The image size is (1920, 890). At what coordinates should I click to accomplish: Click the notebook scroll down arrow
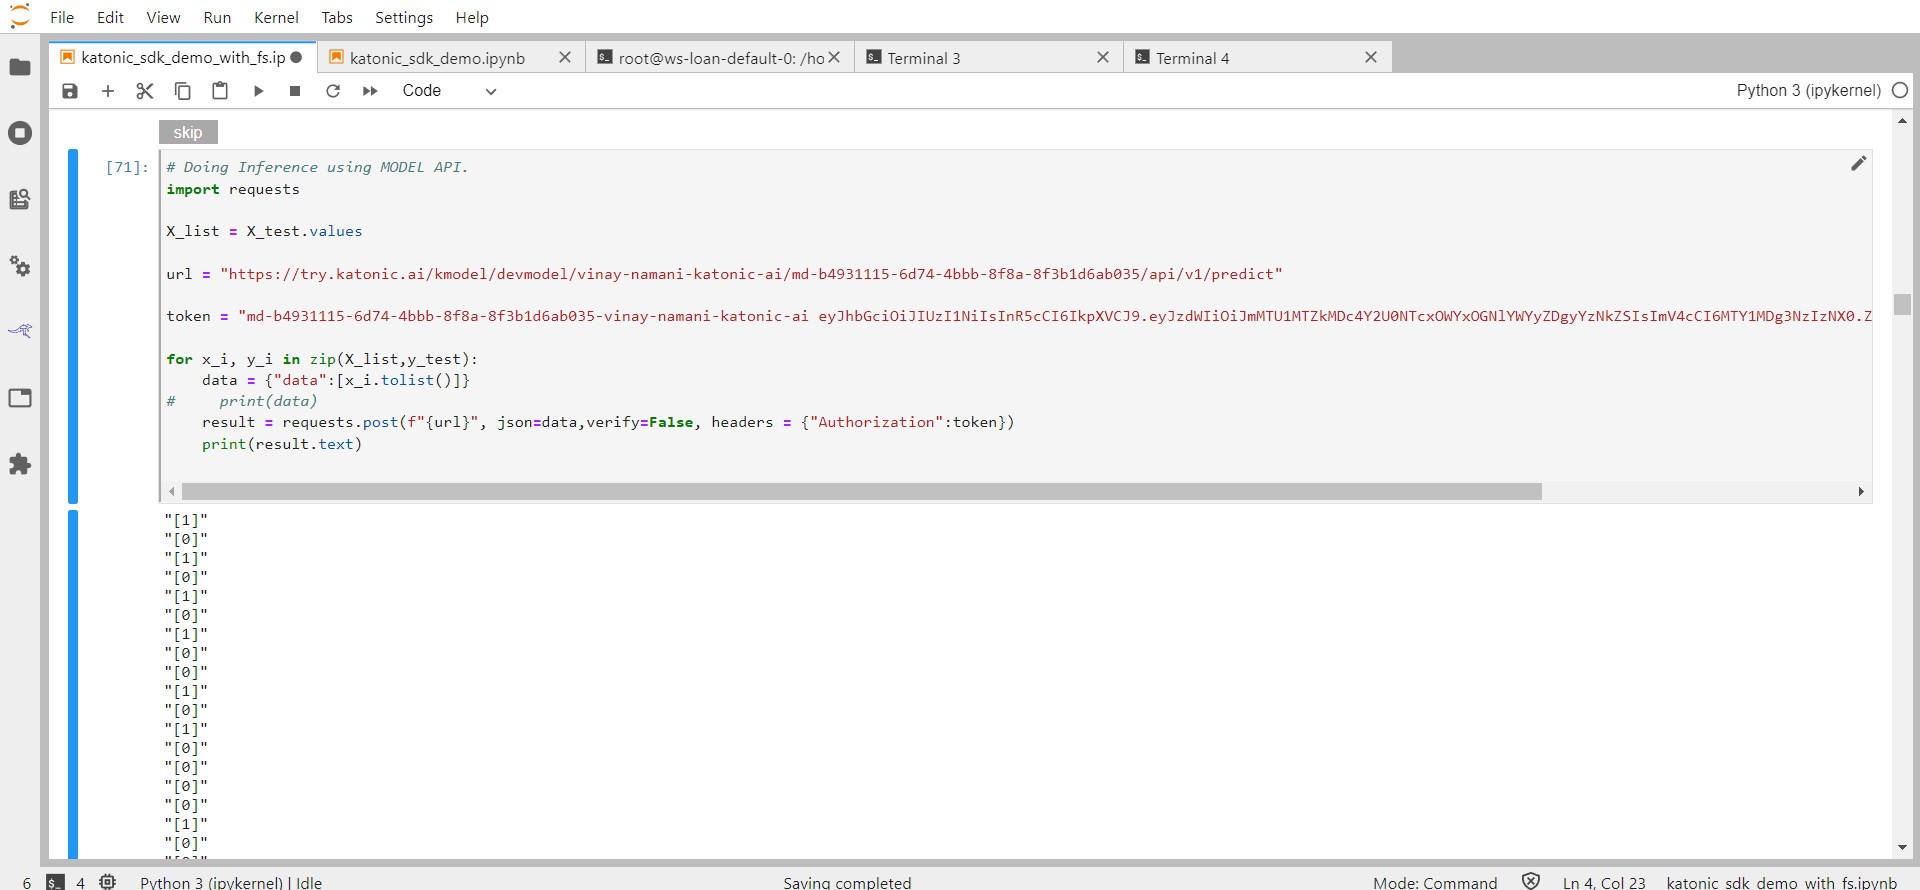tap(1902, 848)
